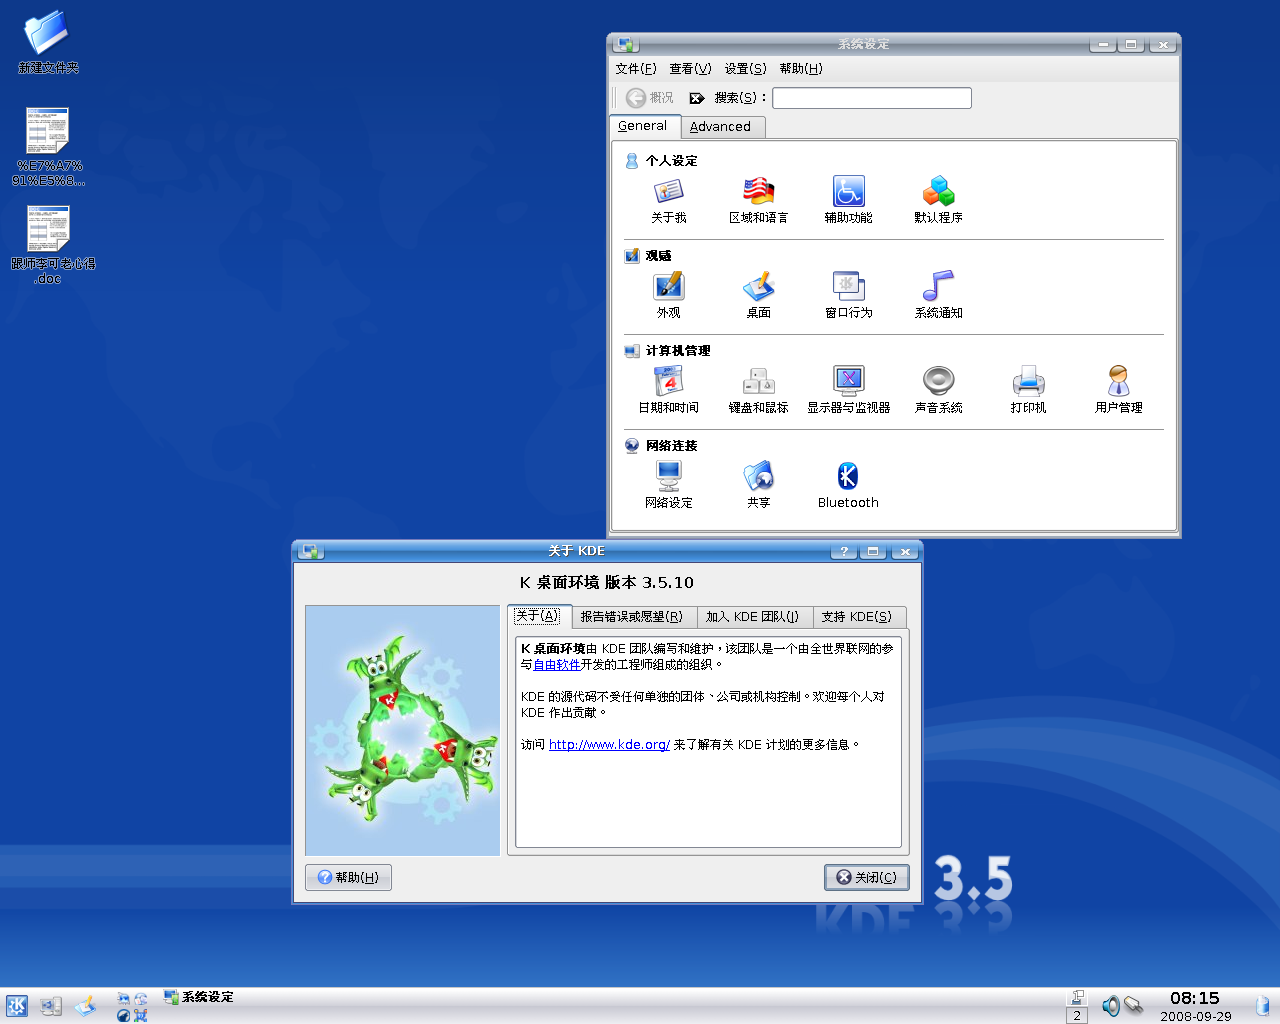Switch to the General tab
Viewport: 1280px width, 1024px height.
pyautogui.click(x=644, y=126)
